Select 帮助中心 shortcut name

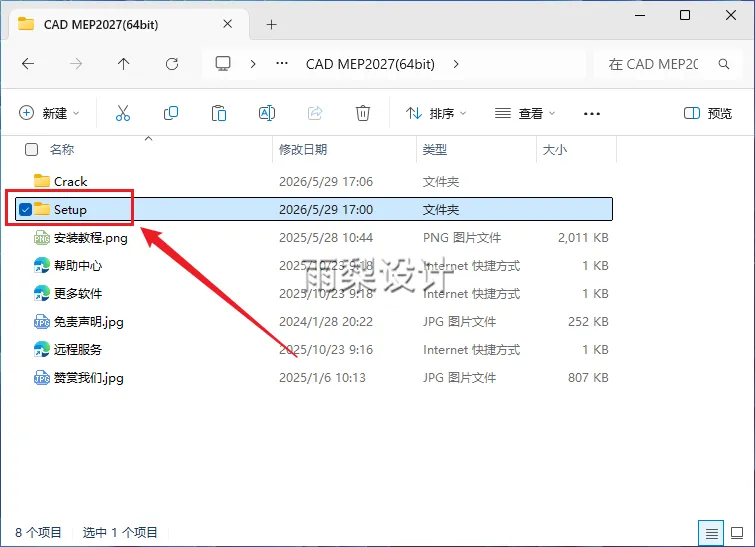pos(78,266)
